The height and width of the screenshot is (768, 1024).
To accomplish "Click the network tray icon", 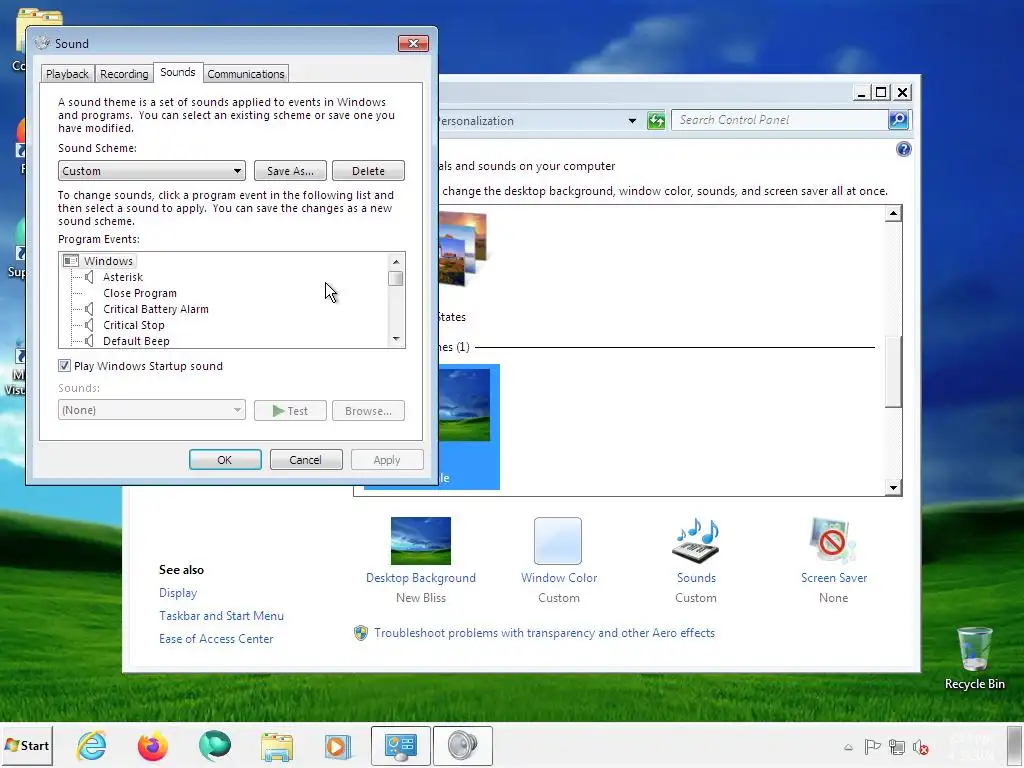I will pos(897,746).
